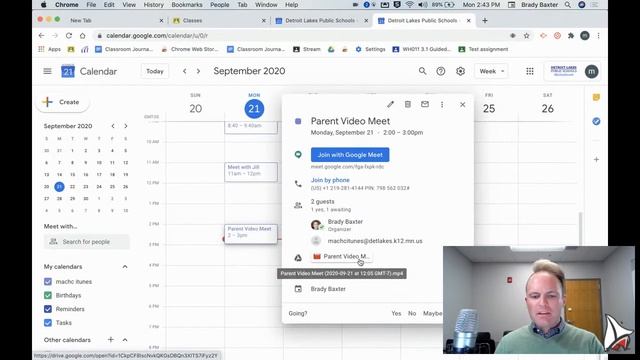Open Chrome extensions puzzle icon
The width and height of the screenshot is (640, 360).
click(571, 36)
